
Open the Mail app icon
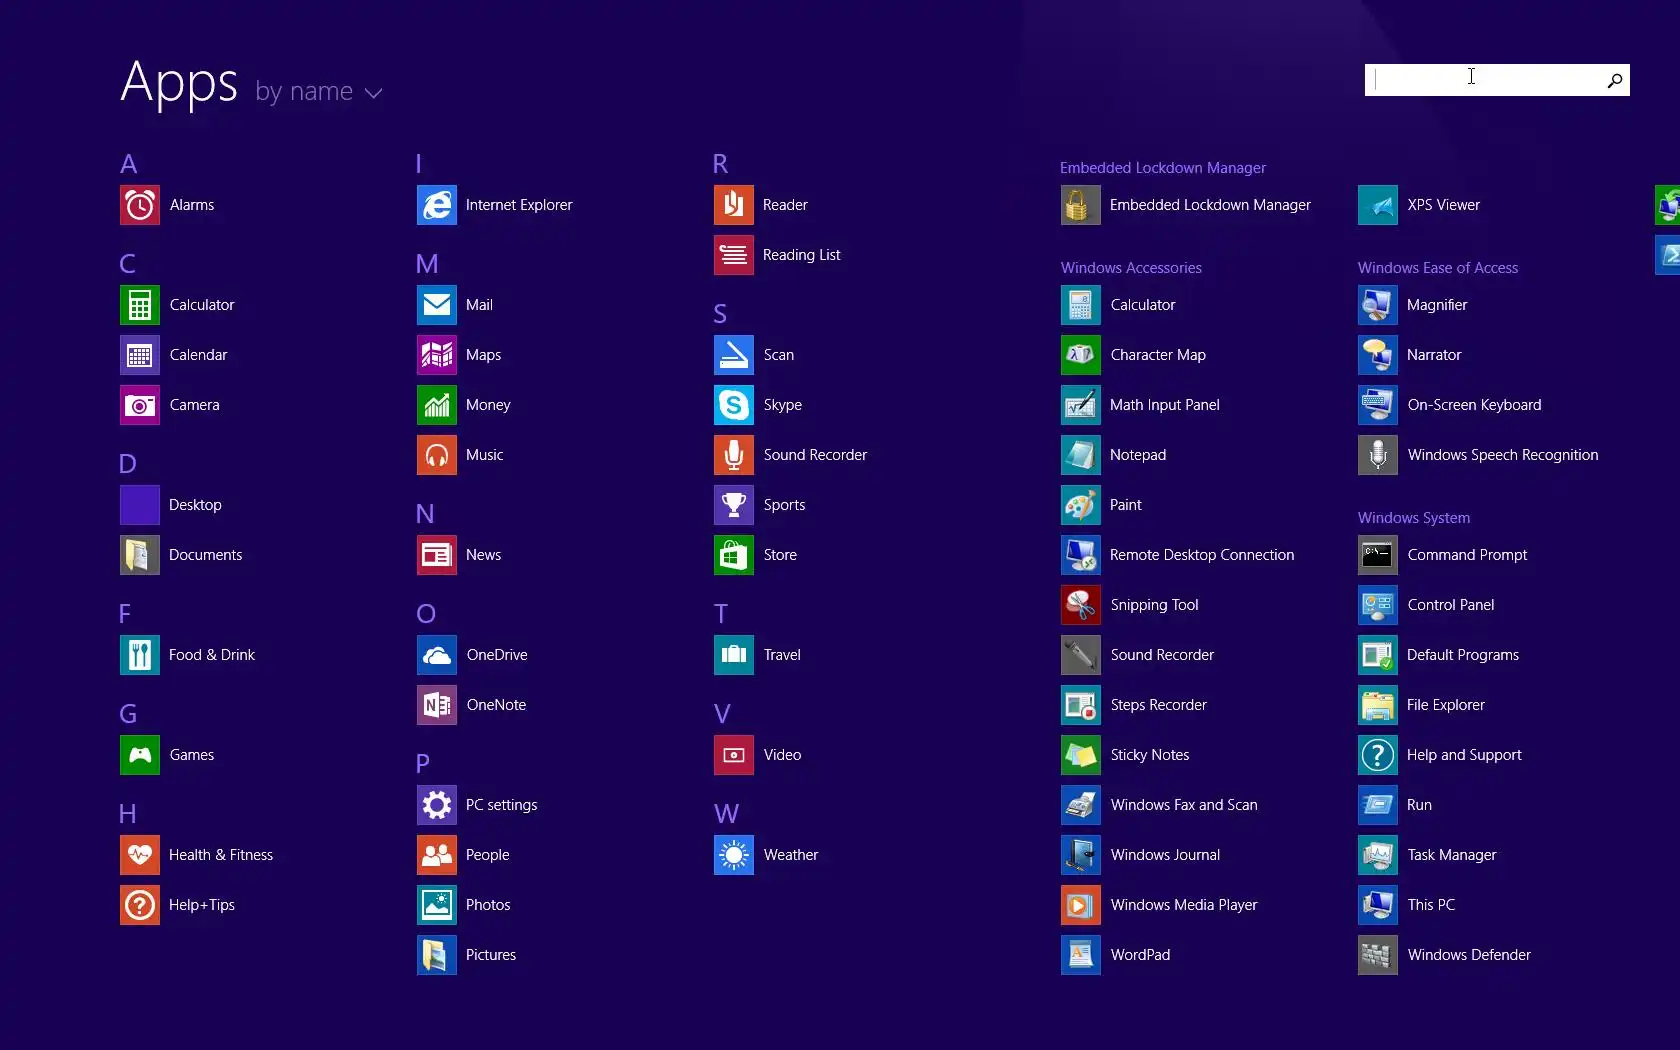[437, 305]
